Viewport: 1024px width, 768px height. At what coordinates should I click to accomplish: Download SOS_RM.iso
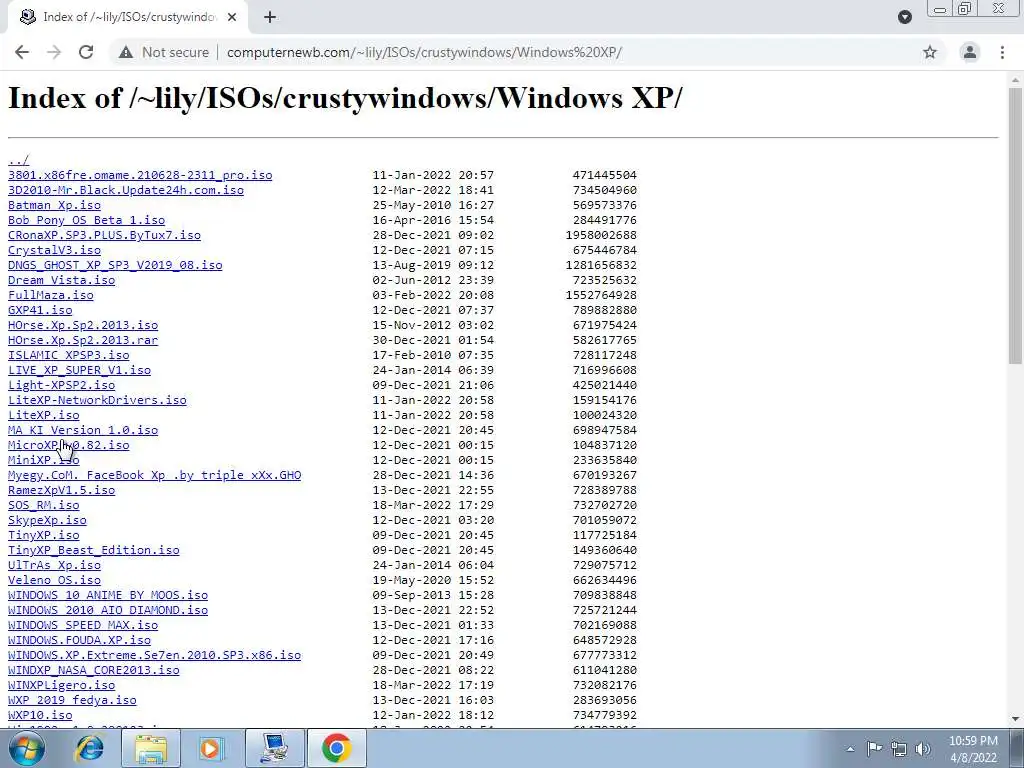point(44,505)
